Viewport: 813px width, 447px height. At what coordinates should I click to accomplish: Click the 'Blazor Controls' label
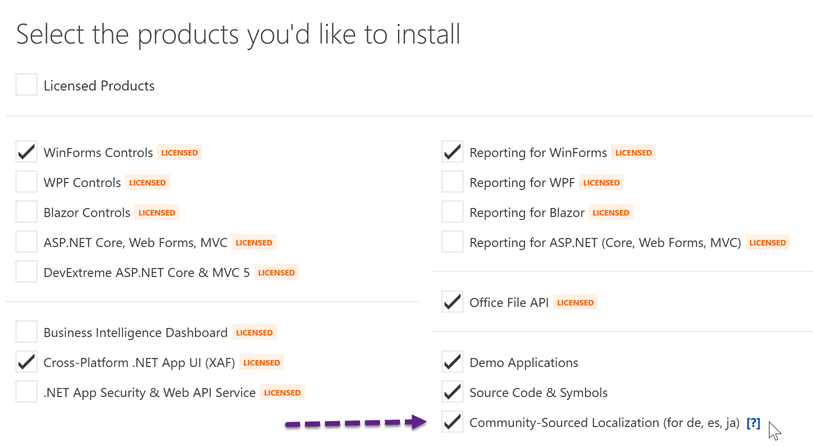click(x=87, y=213)
